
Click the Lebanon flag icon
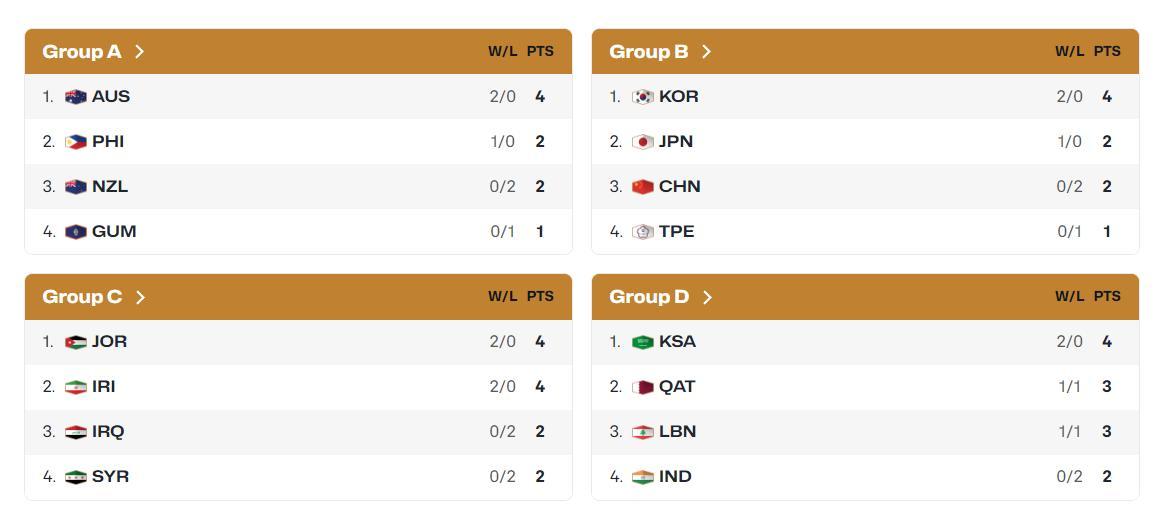642,432
